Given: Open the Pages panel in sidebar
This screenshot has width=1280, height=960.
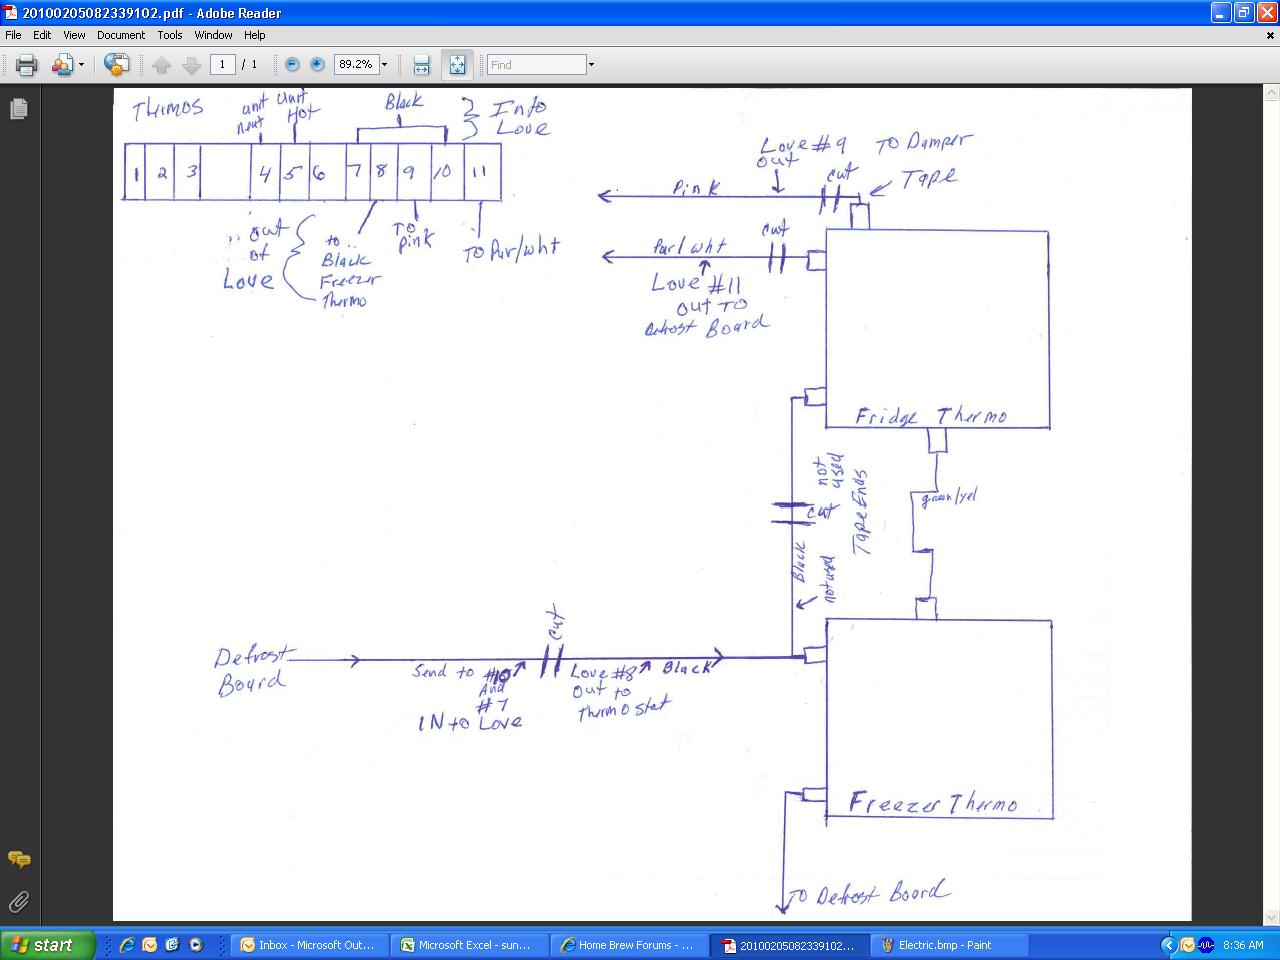Looking at the screenshot, I should coord(19,108).
